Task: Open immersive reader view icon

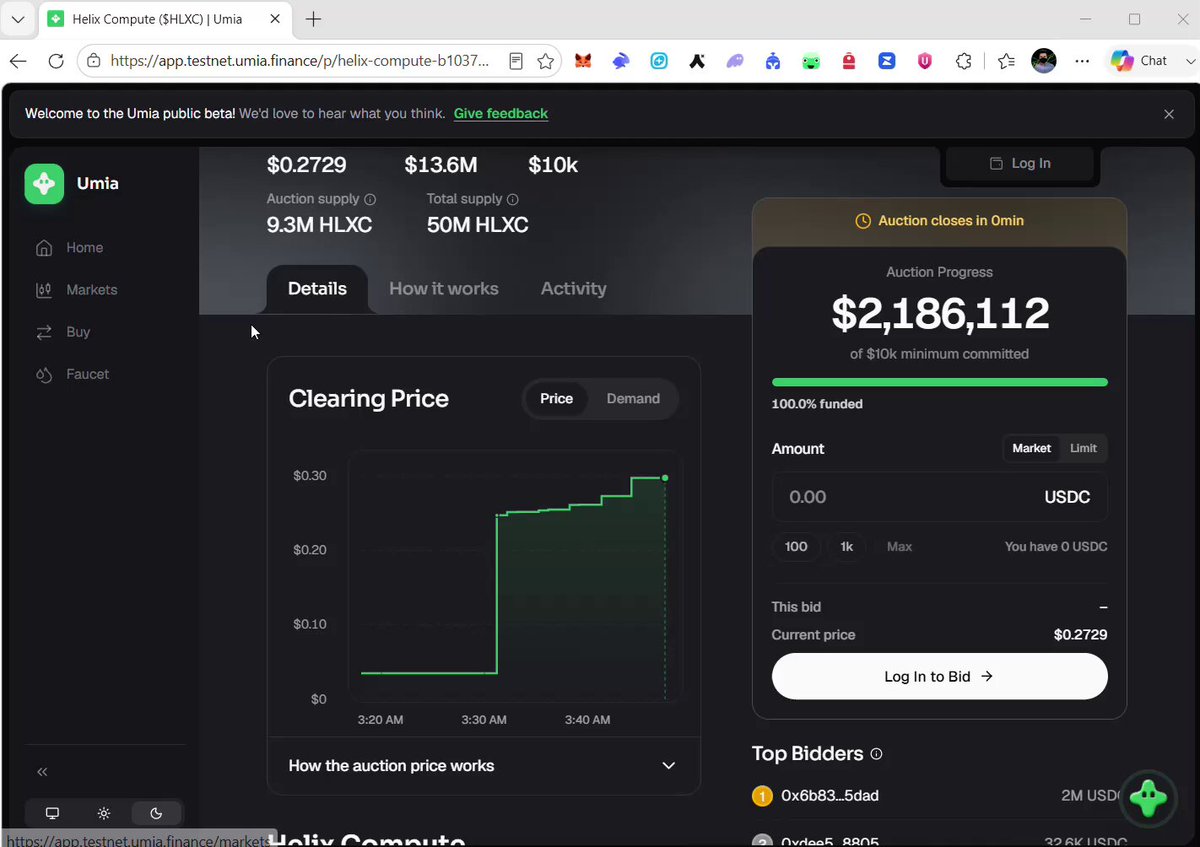Action: point(515,61)
